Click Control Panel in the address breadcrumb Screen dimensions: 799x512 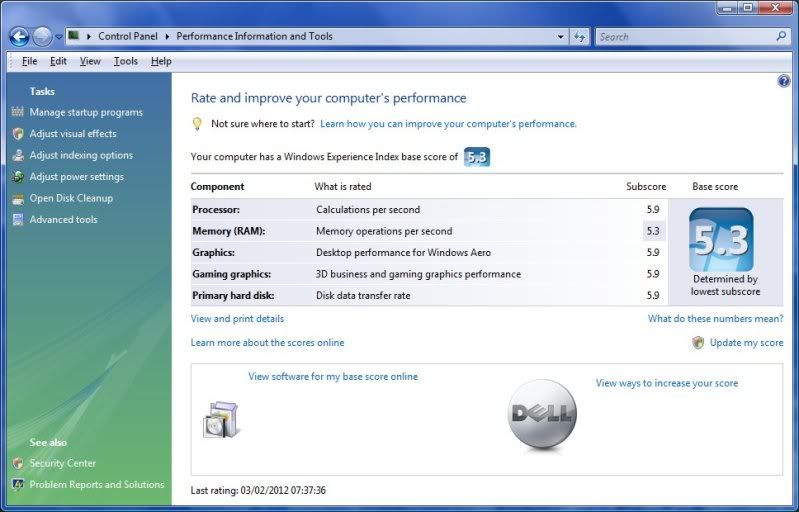128,36
